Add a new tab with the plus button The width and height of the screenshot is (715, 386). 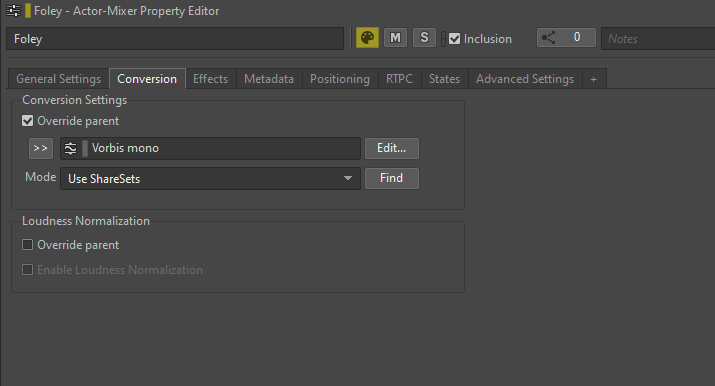coord(593,79)
